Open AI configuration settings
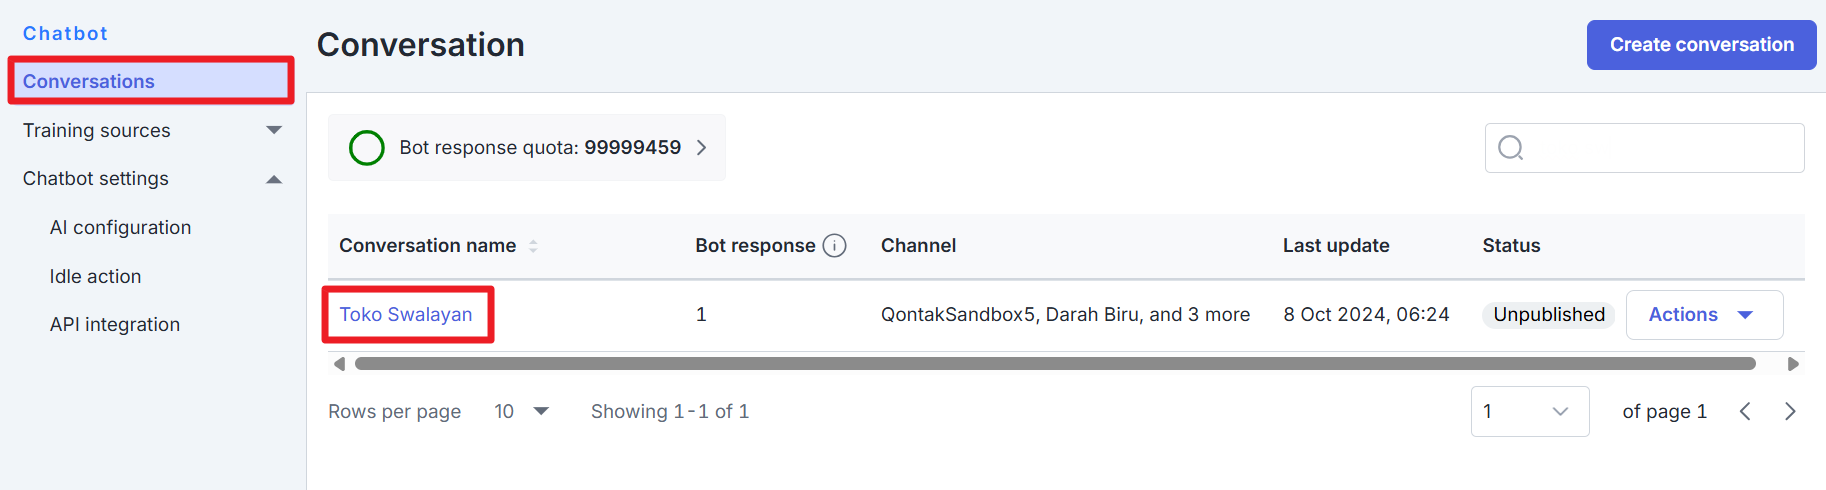The image size is (1826, 490). tap(120, 228)
